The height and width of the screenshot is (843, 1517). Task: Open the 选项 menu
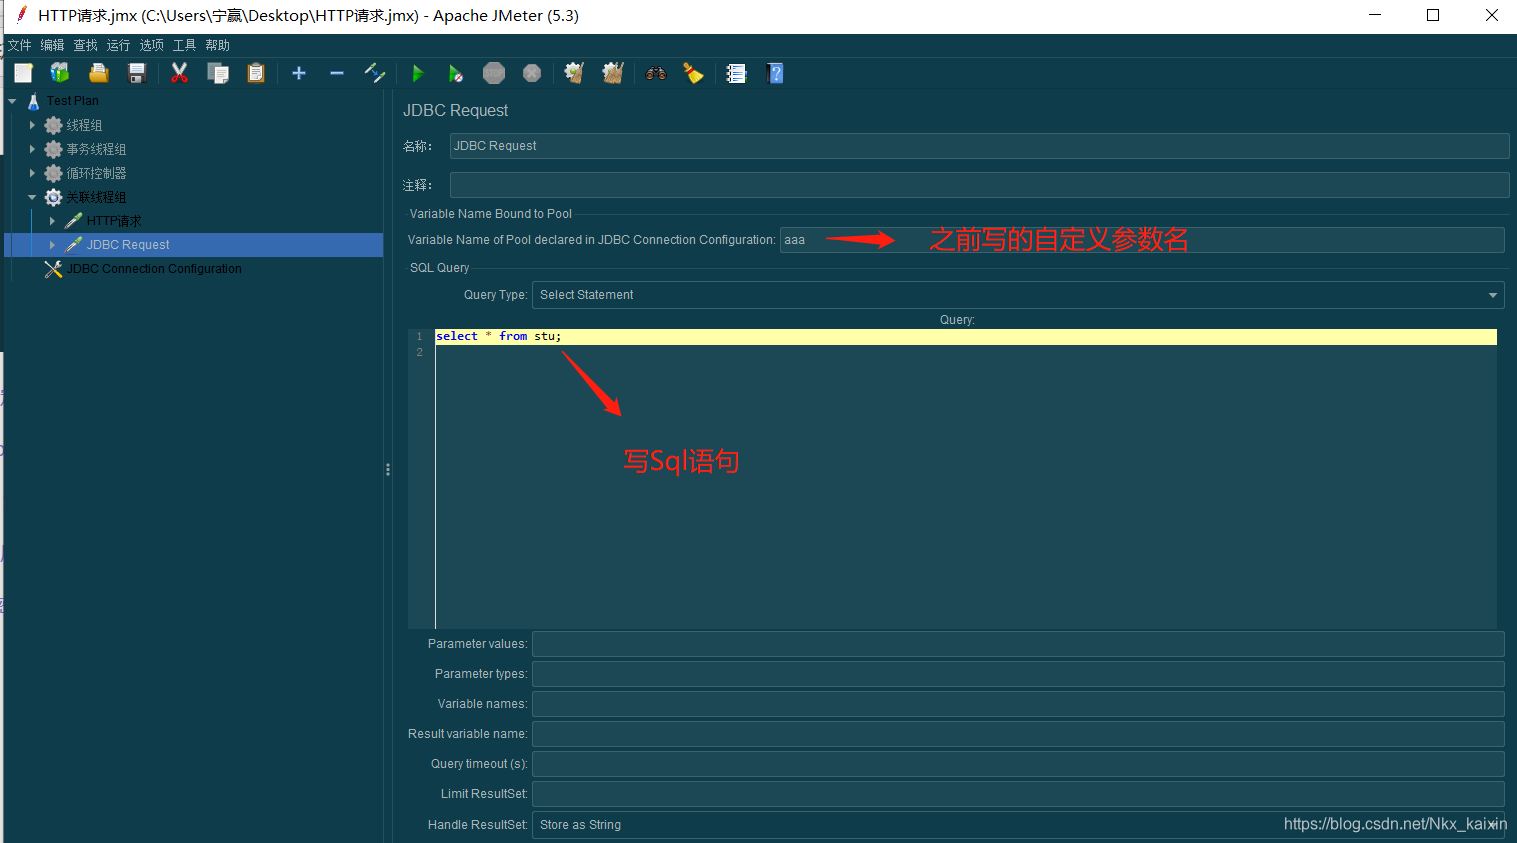(x=152, y=45)
